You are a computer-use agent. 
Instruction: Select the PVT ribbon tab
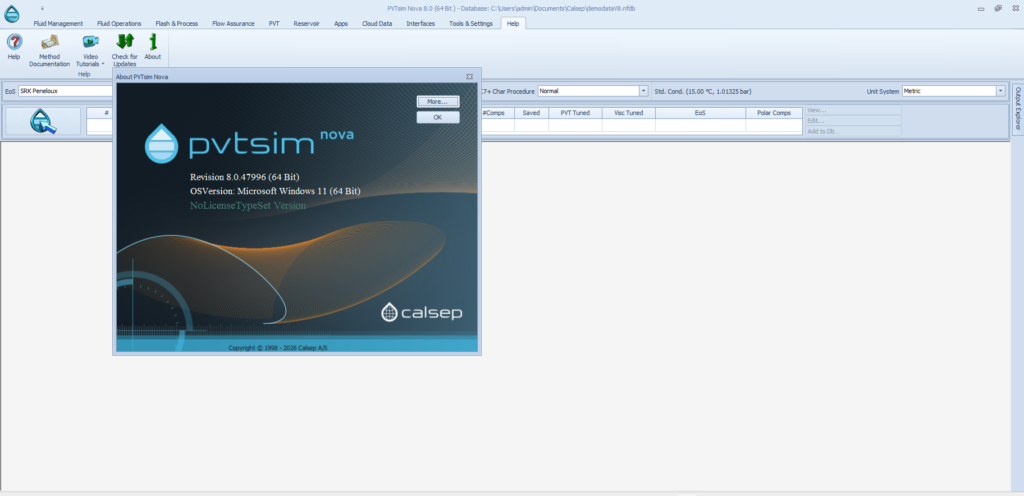[274, 23]
